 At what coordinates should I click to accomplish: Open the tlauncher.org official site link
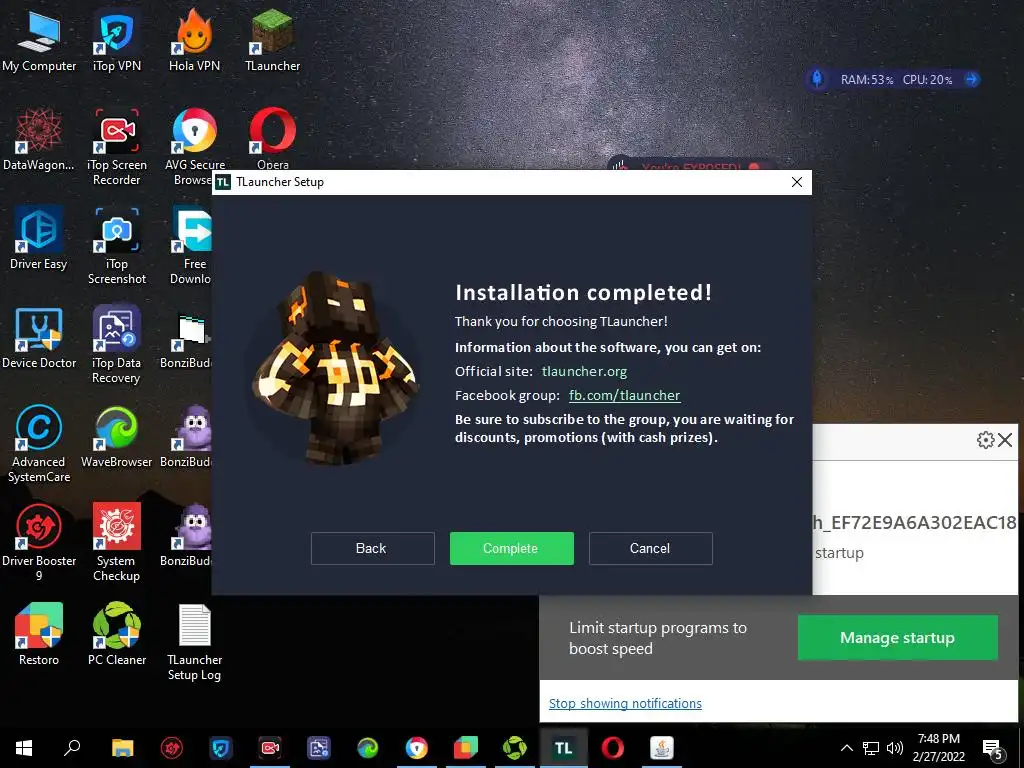point(584,372)
